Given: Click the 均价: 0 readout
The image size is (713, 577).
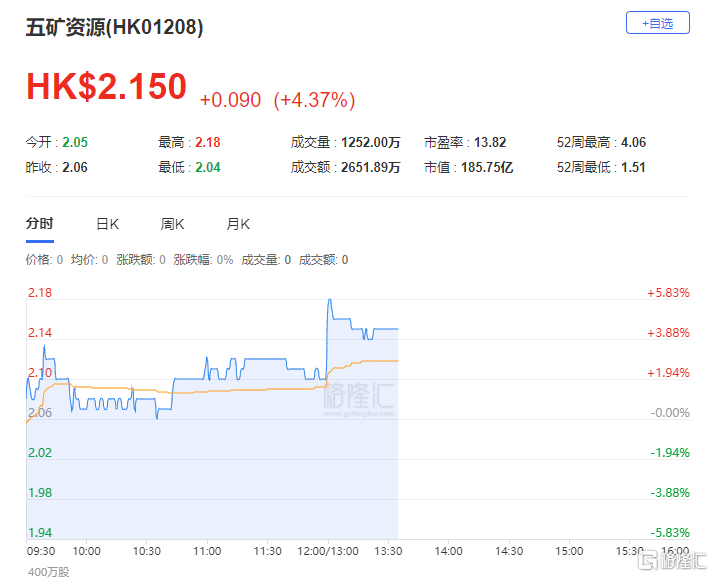Looking at the screenshot, I should point(90,260).
